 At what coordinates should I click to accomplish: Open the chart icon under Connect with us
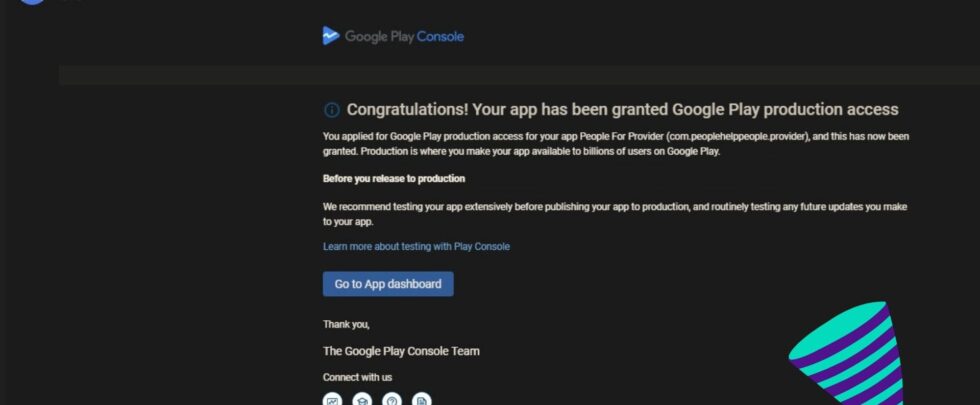click(333, 399)
